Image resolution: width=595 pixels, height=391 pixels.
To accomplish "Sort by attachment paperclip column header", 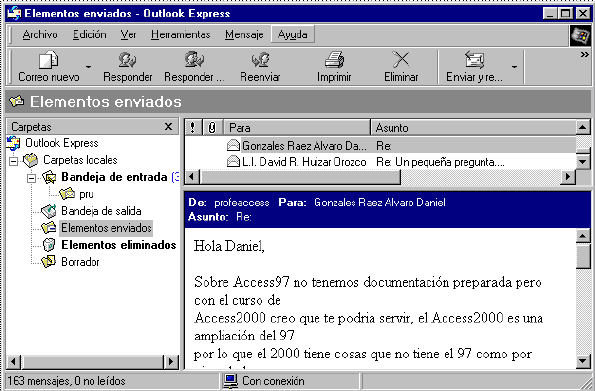I will point(212,128).
